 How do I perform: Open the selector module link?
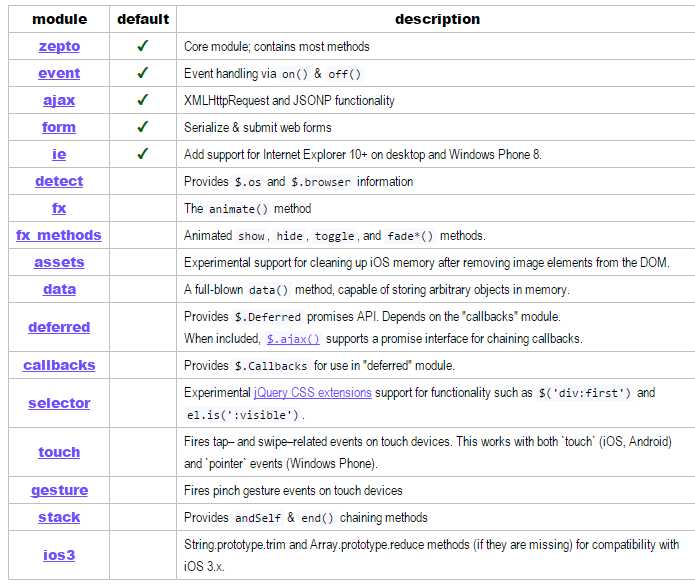[59, 403]
